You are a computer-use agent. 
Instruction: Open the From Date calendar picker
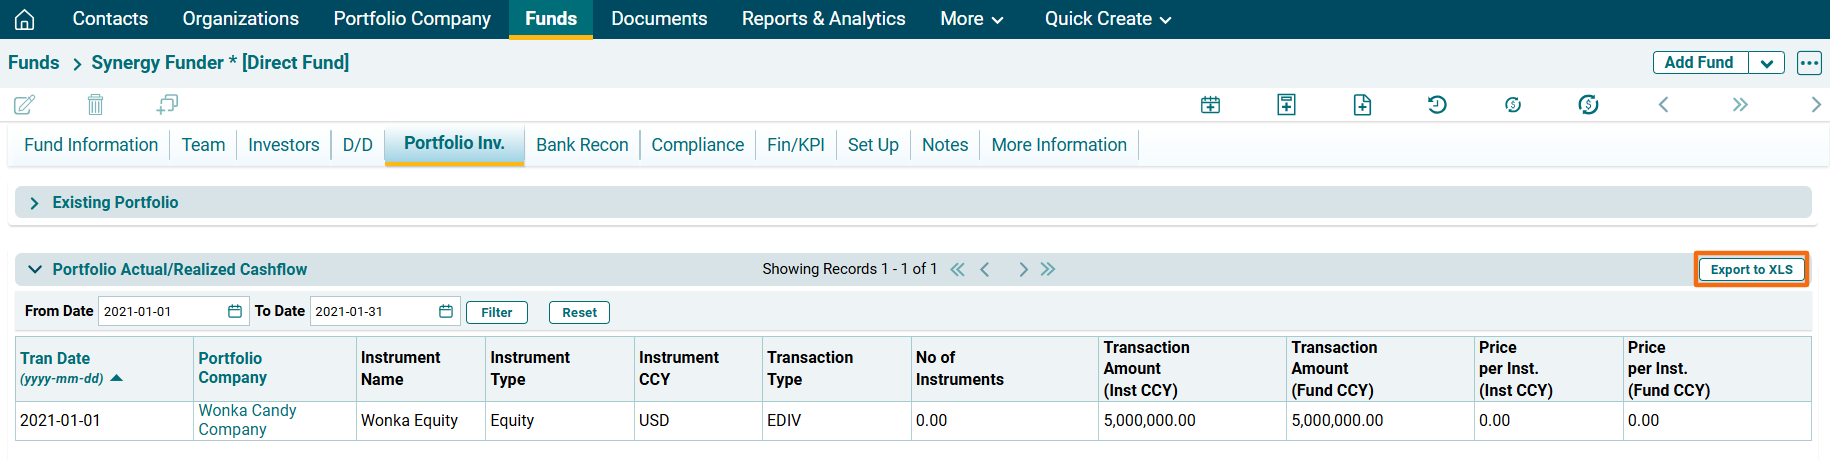235,311
